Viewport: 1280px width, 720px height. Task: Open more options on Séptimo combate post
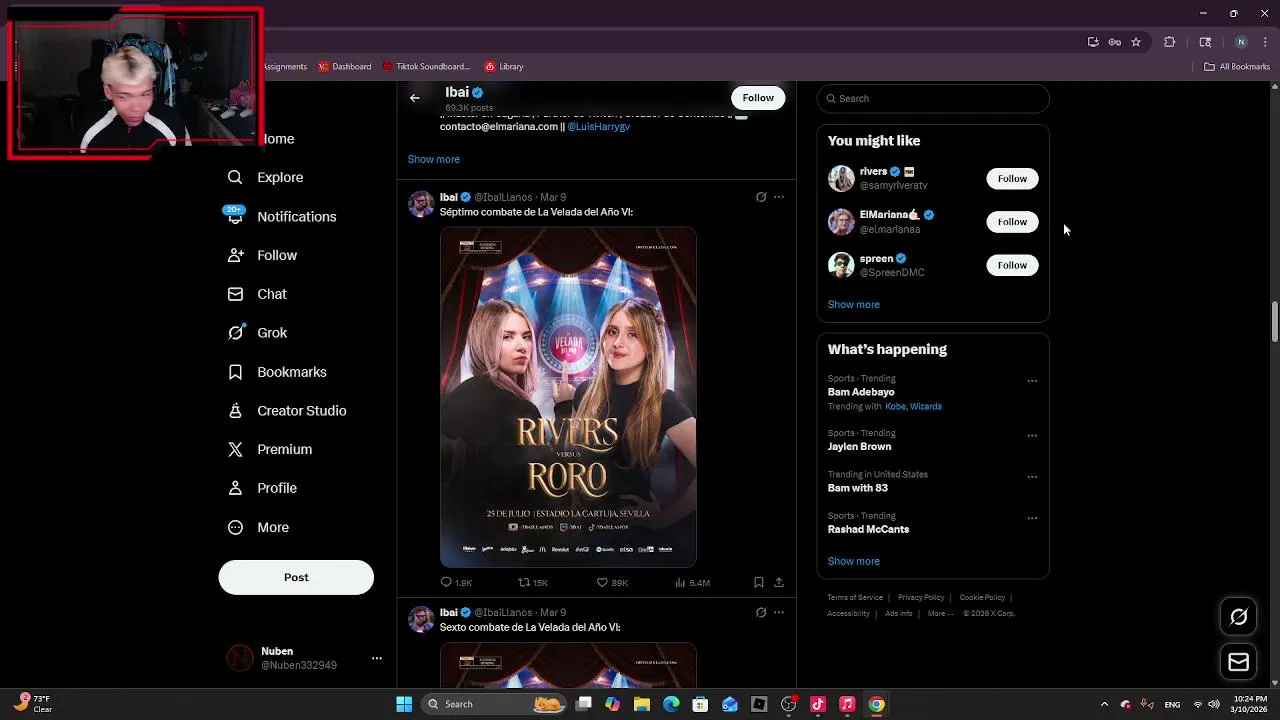779,197
